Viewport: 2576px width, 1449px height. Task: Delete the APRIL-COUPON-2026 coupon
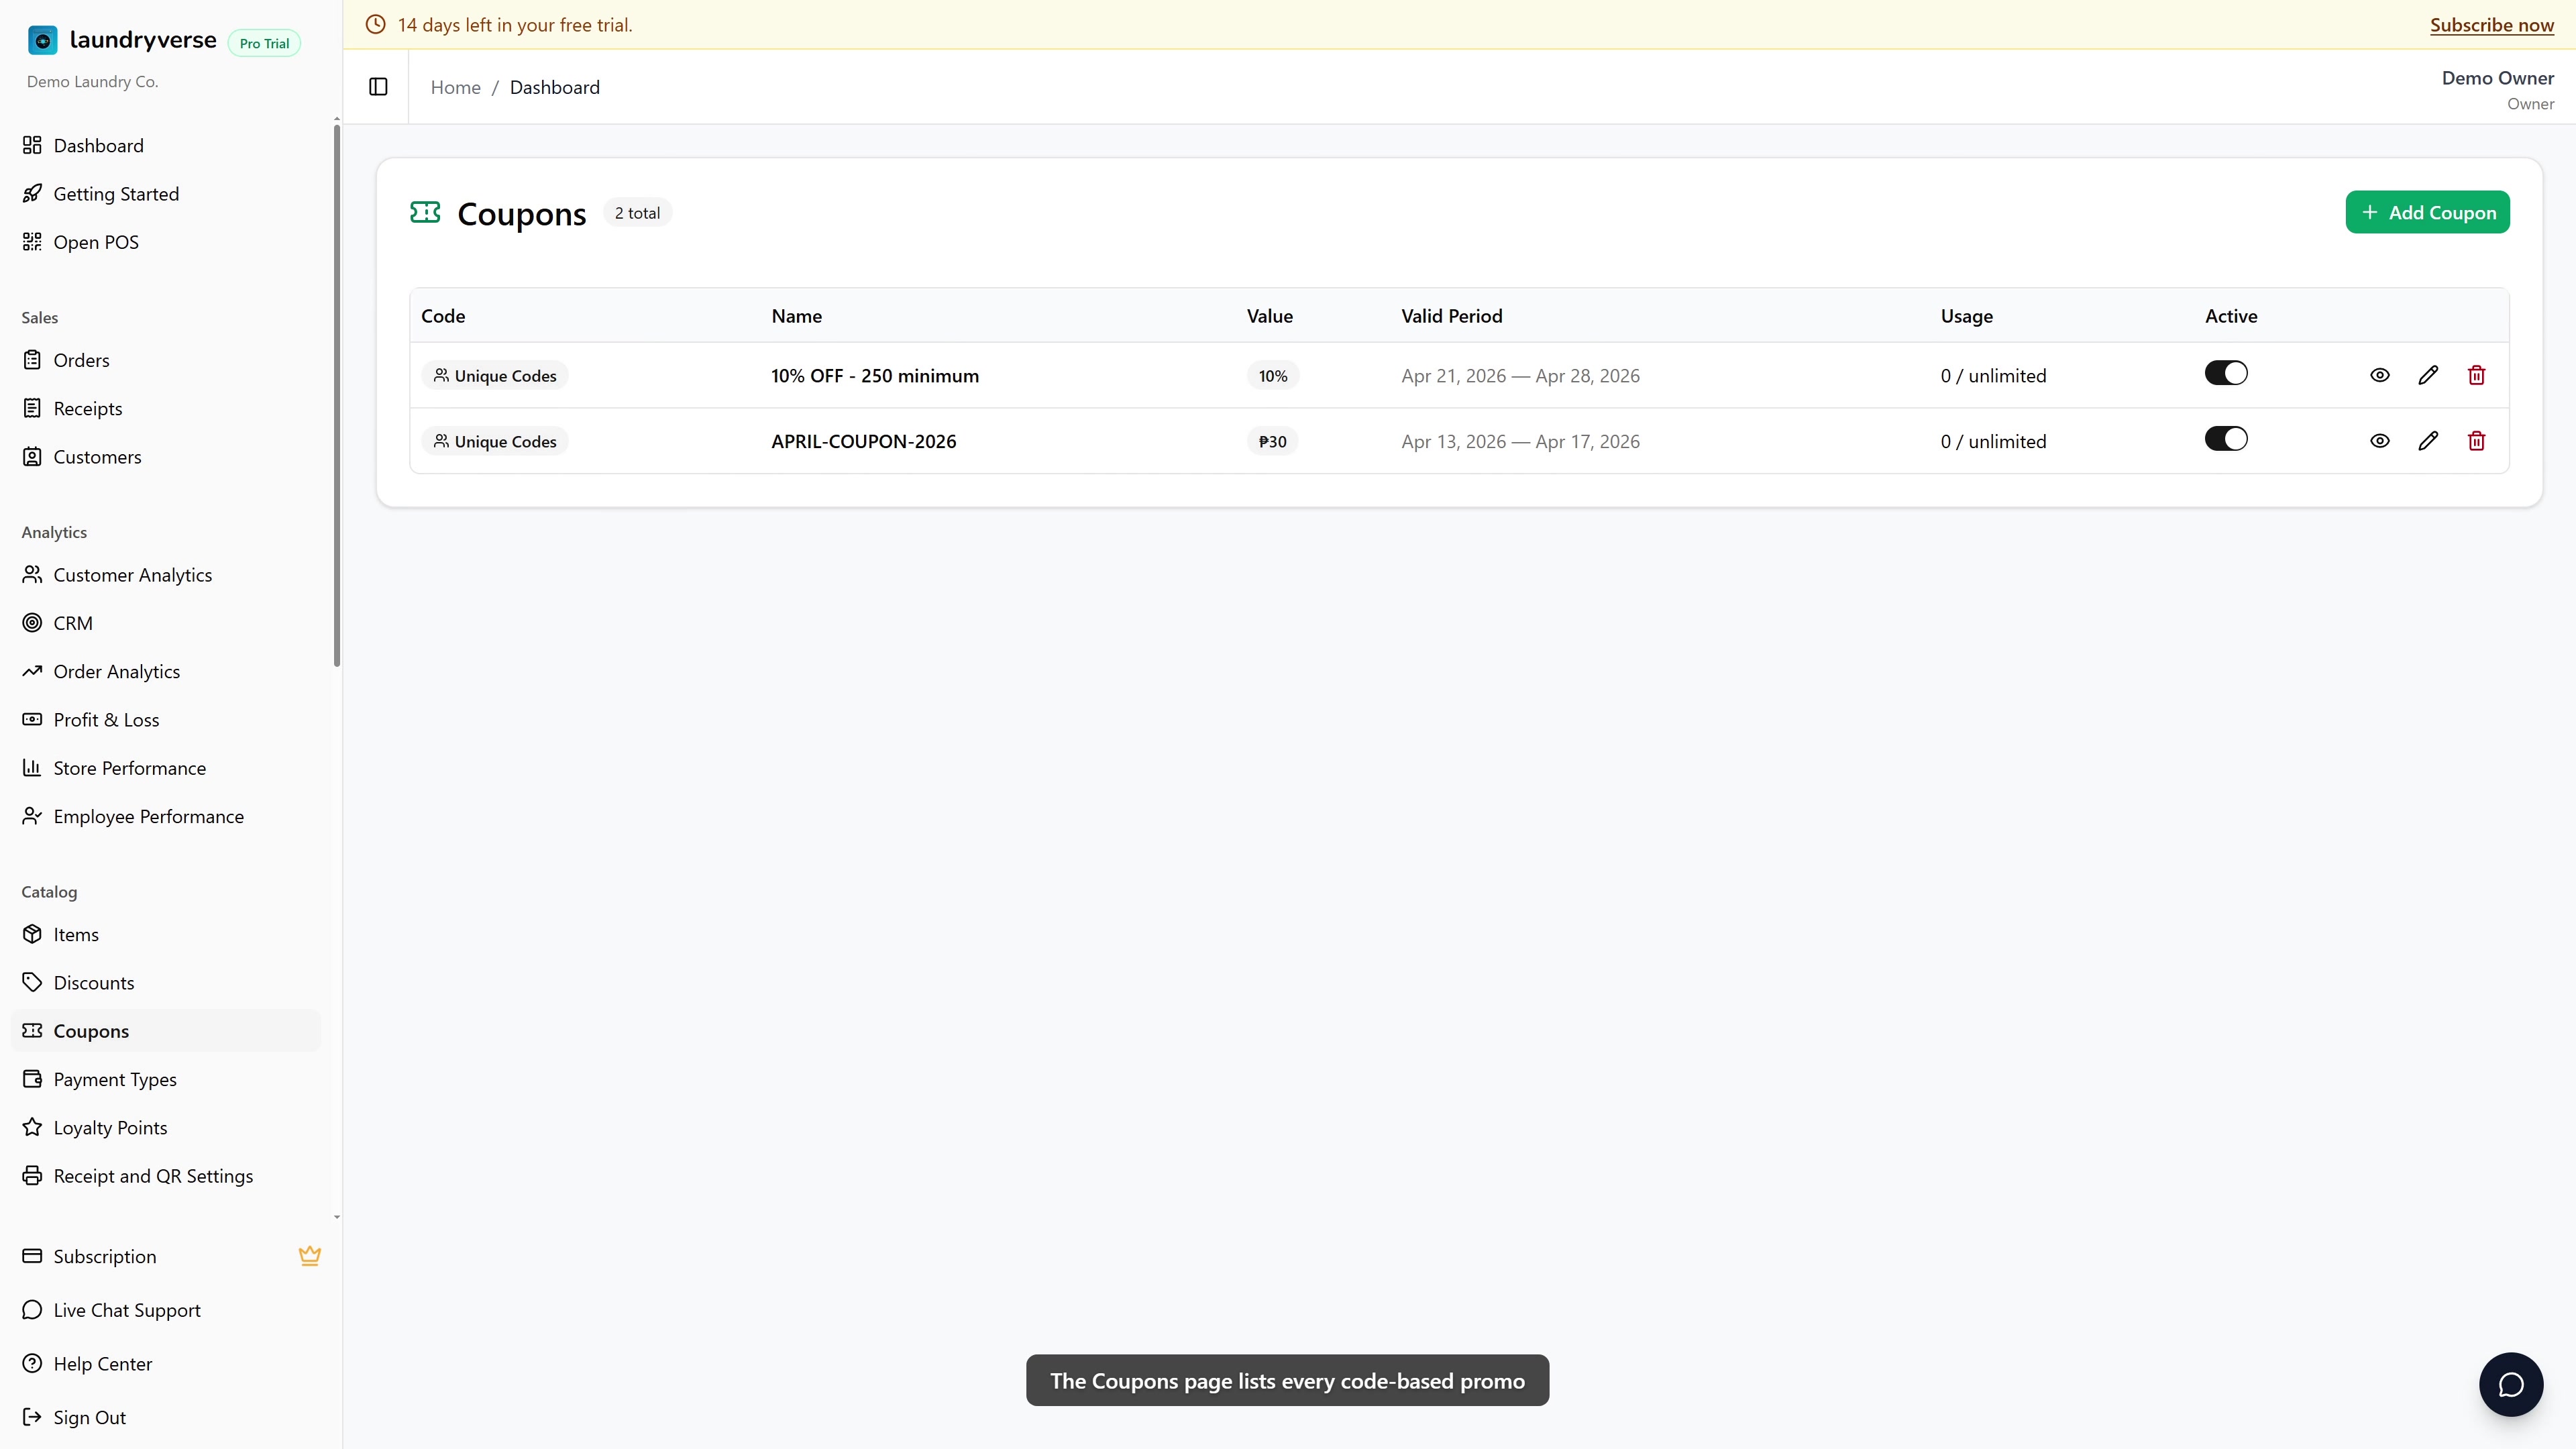(x=2476, y=441)
